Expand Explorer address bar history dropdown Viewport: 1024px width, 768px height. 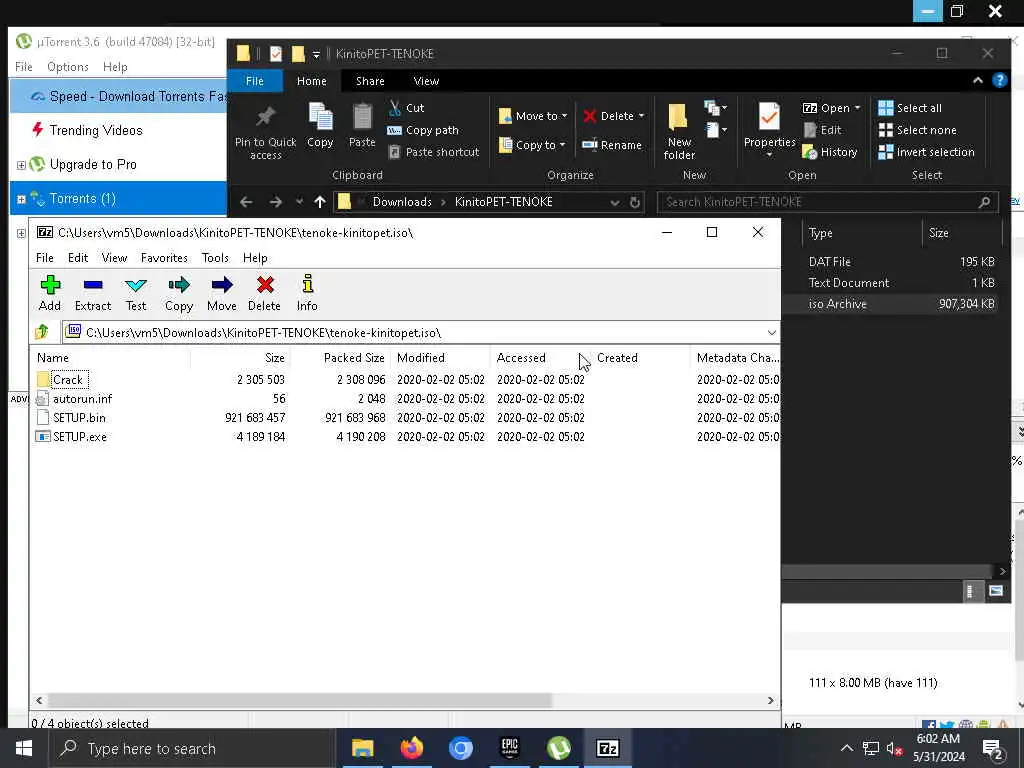[x=615, y=202]
